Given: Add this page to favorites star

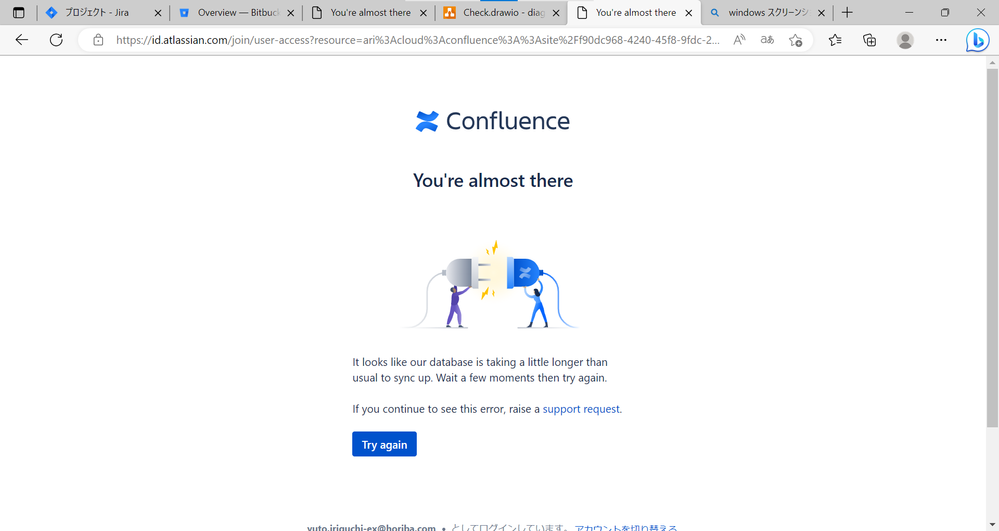Looking at the screenshot, I should [x=796, y=40].
